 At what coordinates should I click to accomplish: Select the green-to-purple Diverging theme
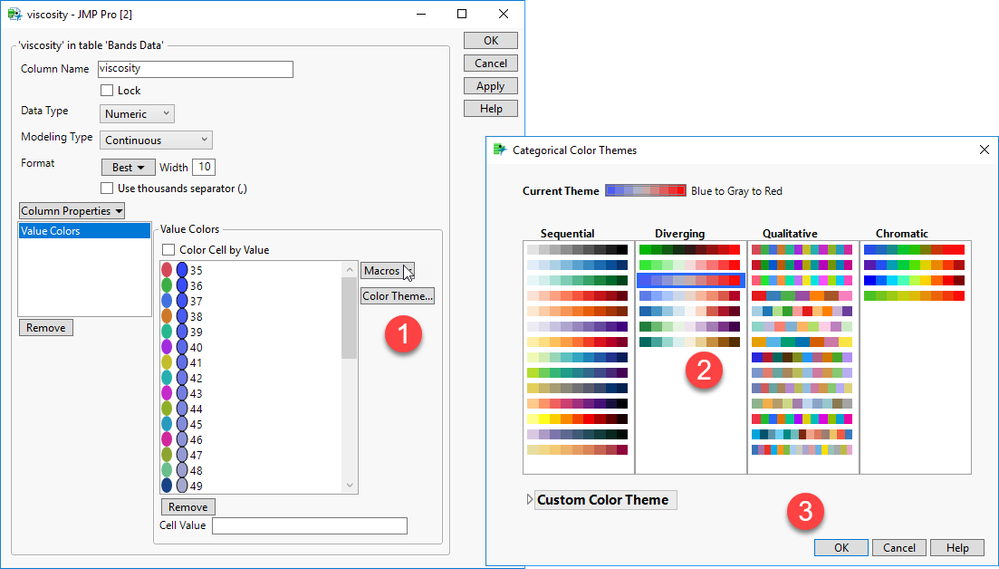[690, 326]
